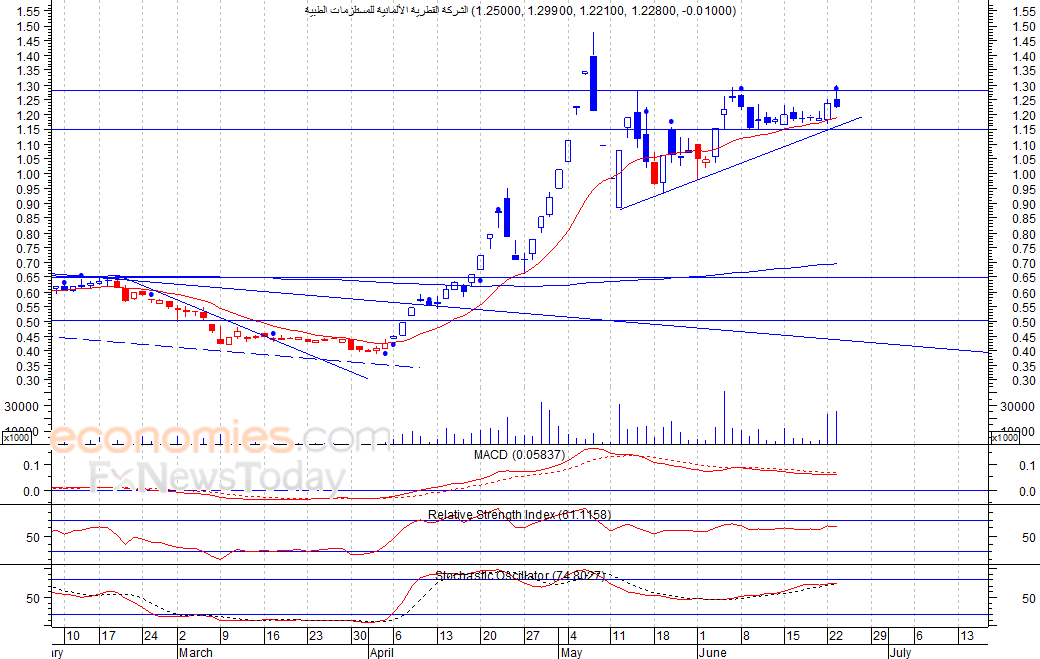Click the May month label on the time axis
This screenshot has height=659, width=1040.
pos(571,652)
